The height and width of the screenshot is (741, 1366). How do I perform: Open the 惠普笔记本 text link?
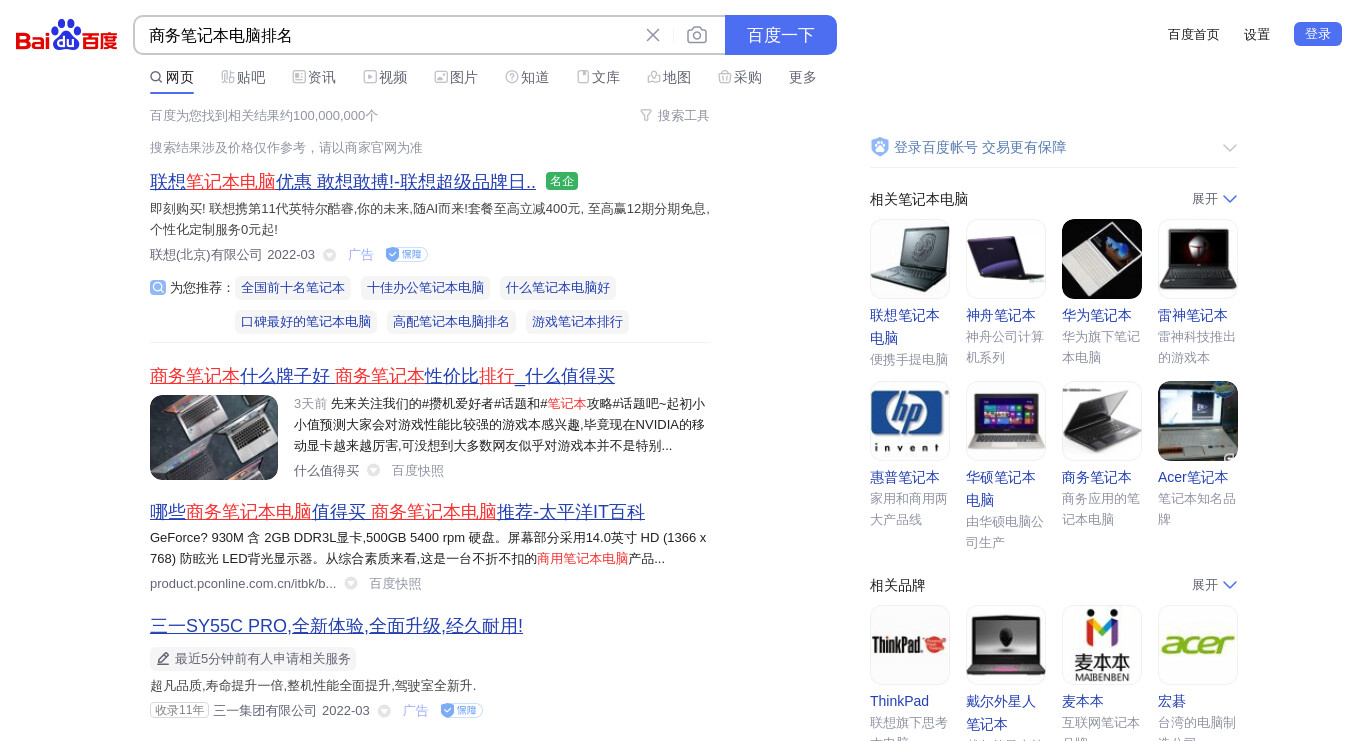905,477
